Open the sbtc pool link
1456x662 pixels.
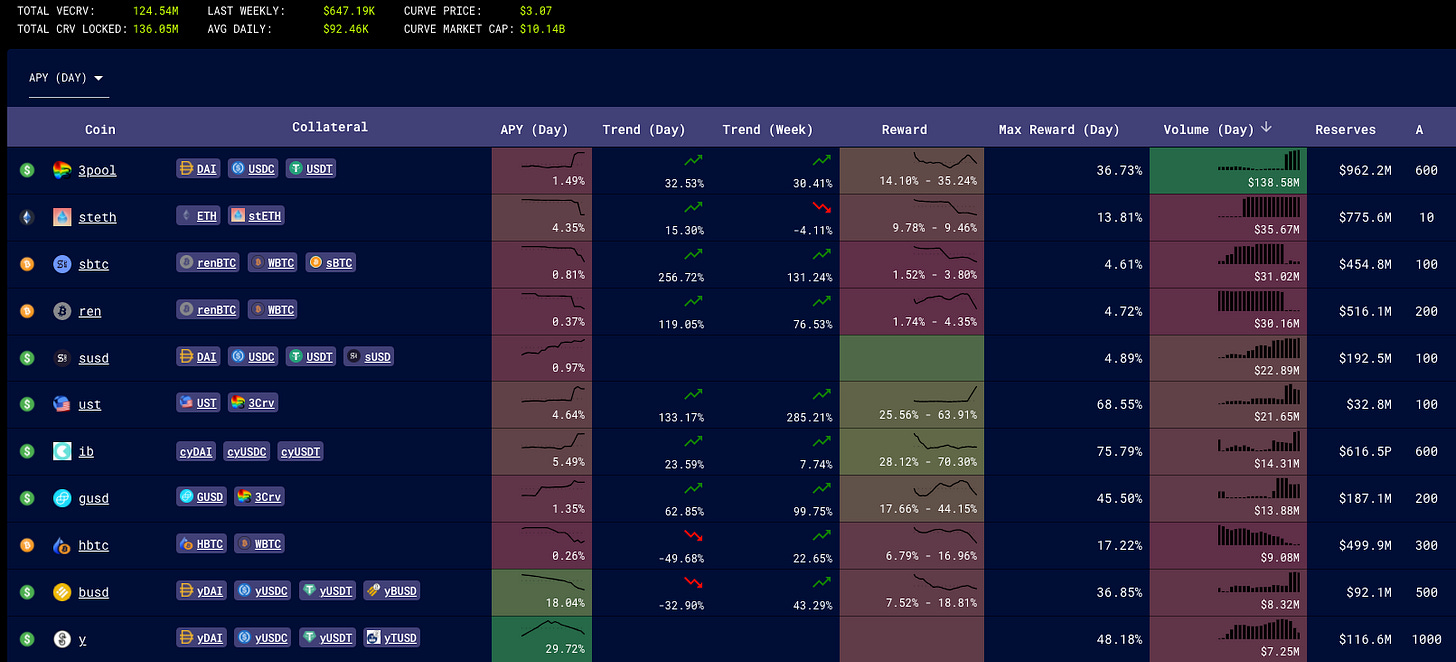tap(93, 264)
